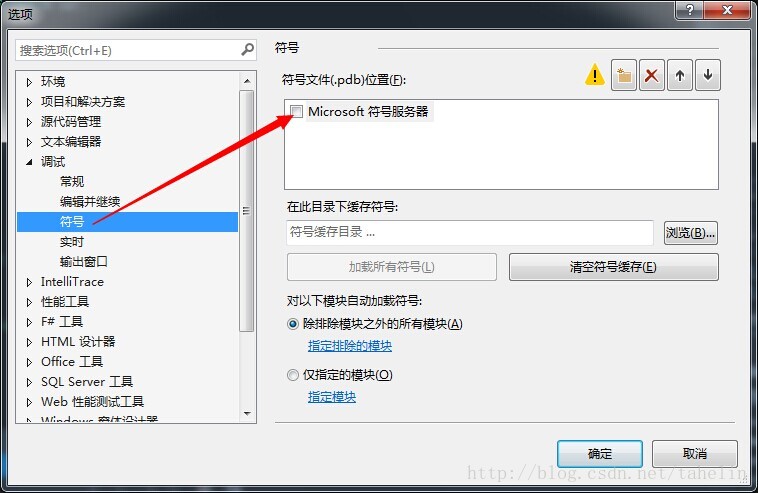Viewport: 758px width, 493px height.
Task: Click the help question mark button
Action: tap(689, 10)
